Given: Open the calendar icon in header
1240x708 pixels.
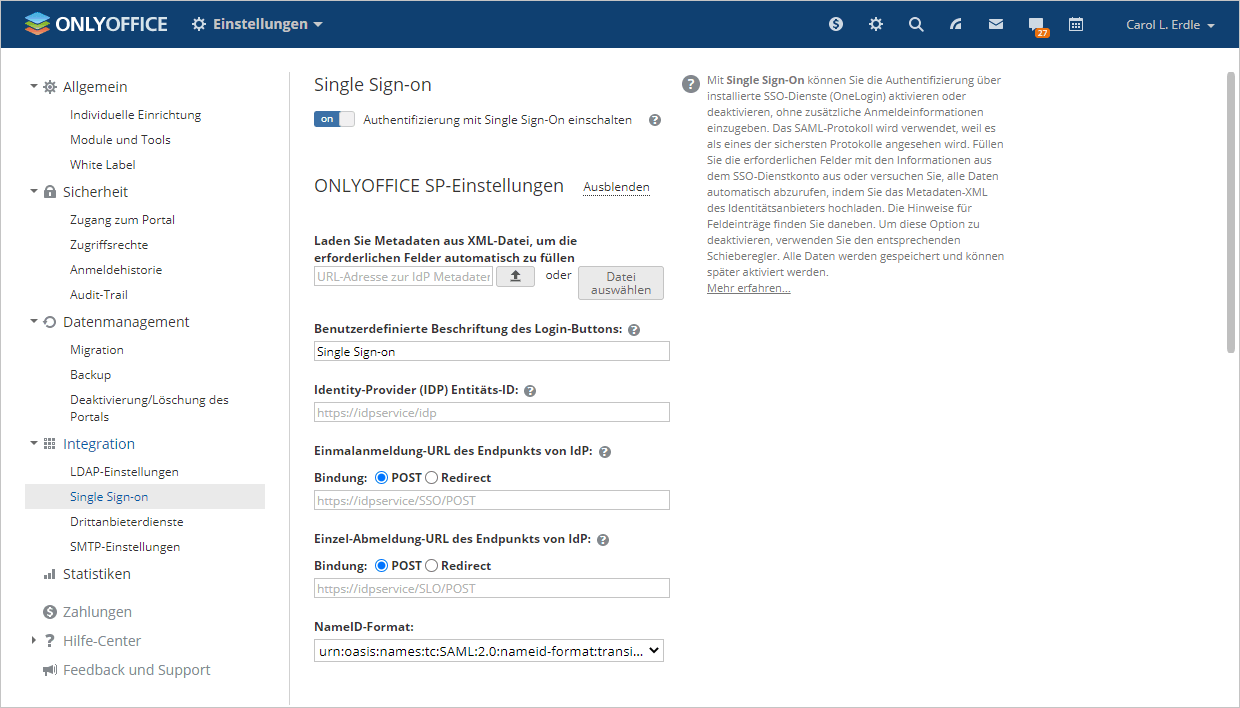Looking at the screenshot, I should pos(1076,24).
